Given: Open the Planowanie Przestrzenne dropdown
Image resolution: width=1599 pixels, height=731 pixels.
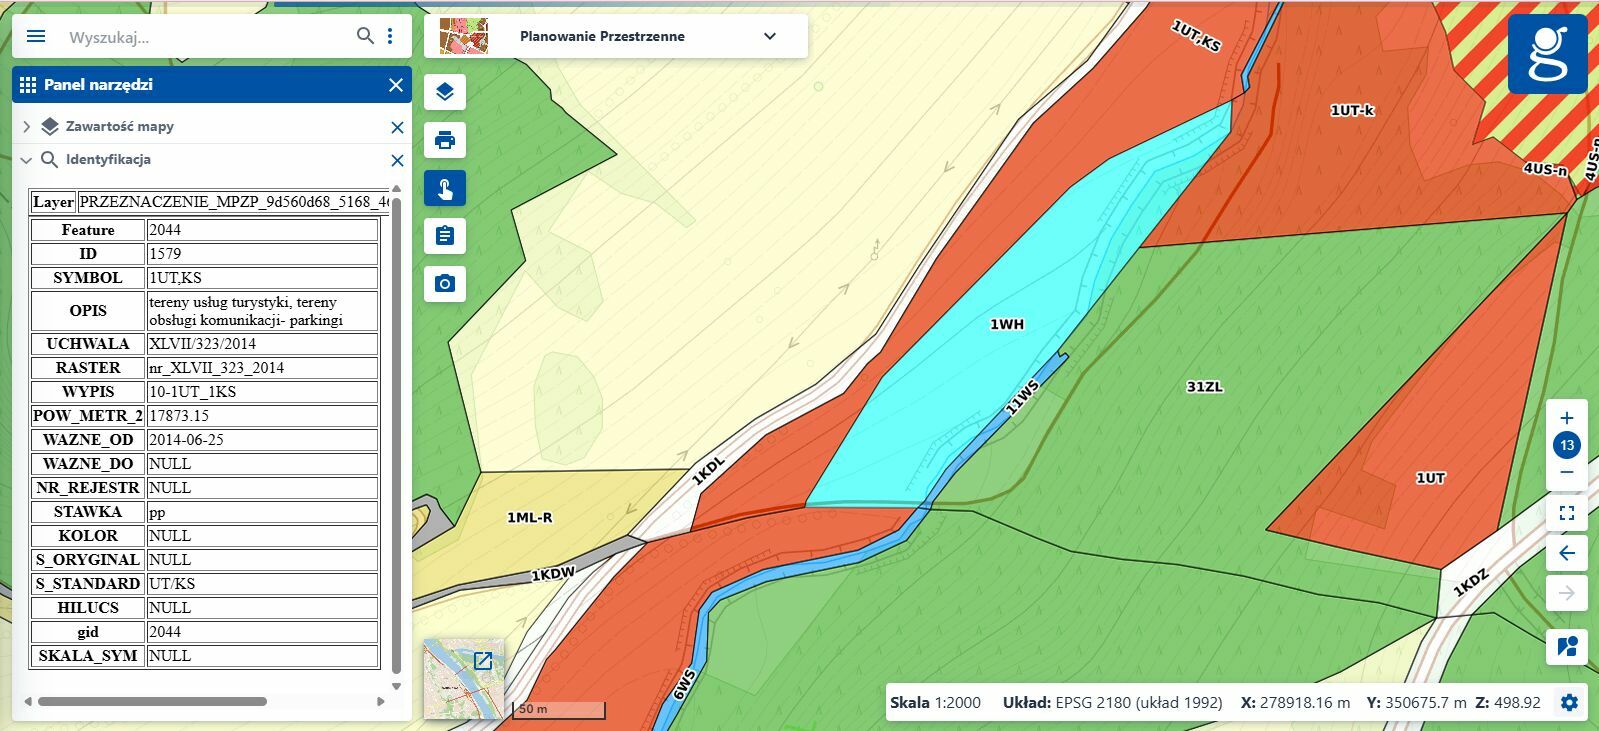Looking at the screenshot, I should [769, 36].
